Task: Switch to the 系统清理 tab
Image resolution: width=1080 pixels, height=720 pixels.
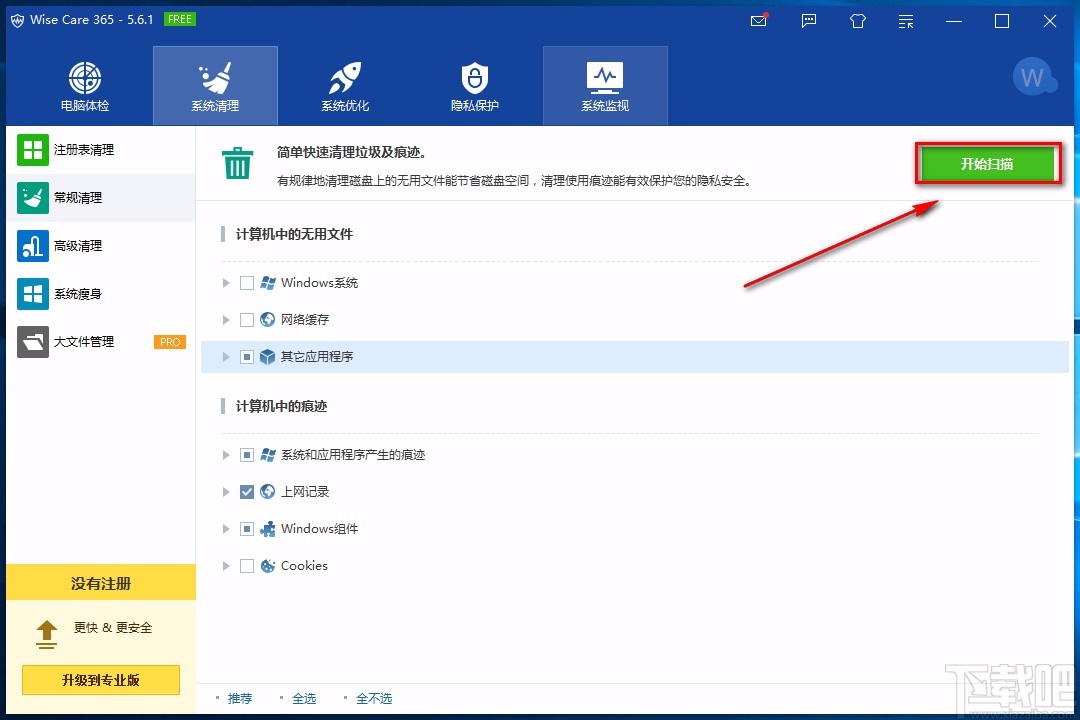Action: point(215,86)
